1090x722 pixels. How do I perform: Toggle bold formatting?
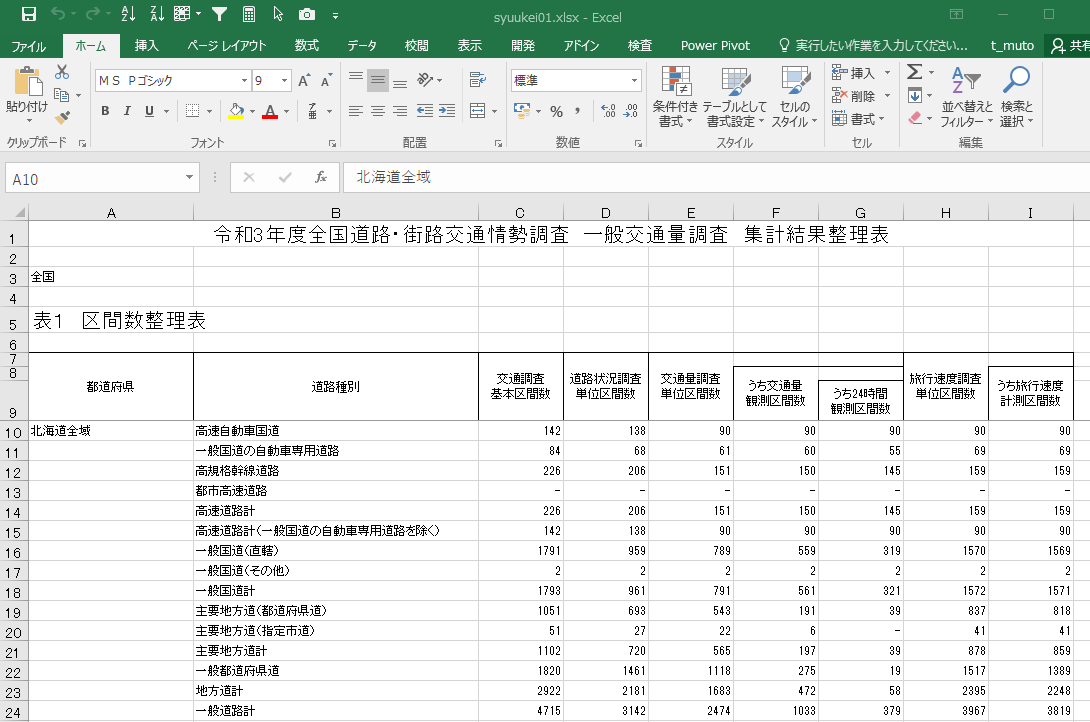click(105, 111)
